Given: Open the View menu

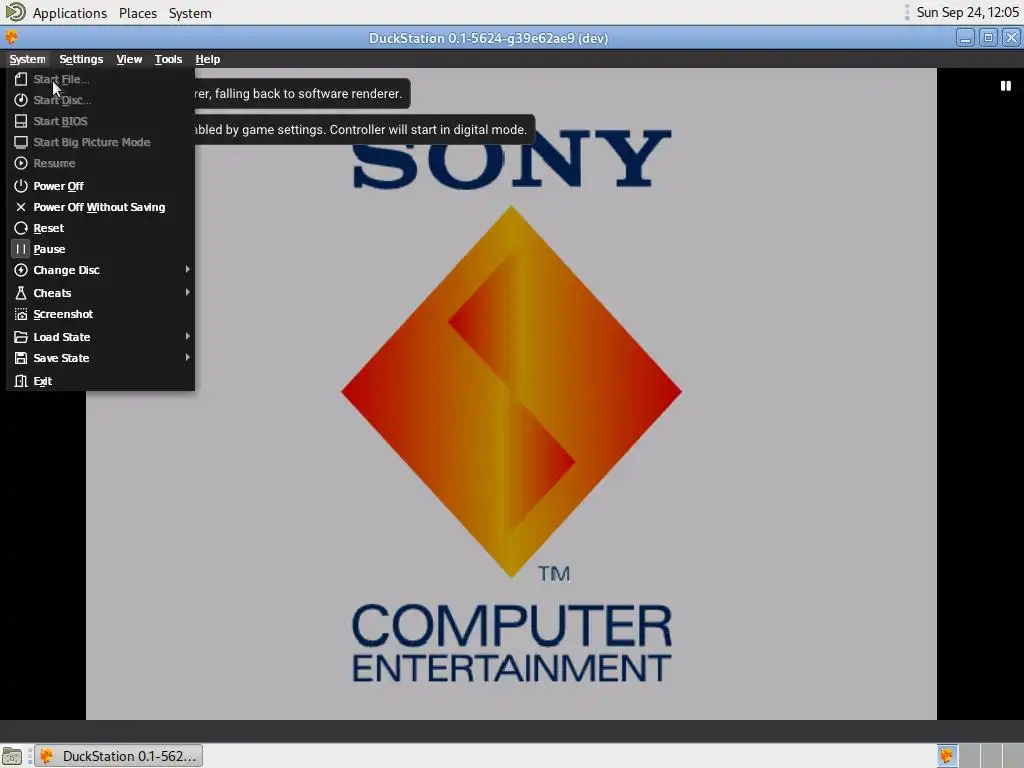Looking at the screenshot, I should pos(129,59).
